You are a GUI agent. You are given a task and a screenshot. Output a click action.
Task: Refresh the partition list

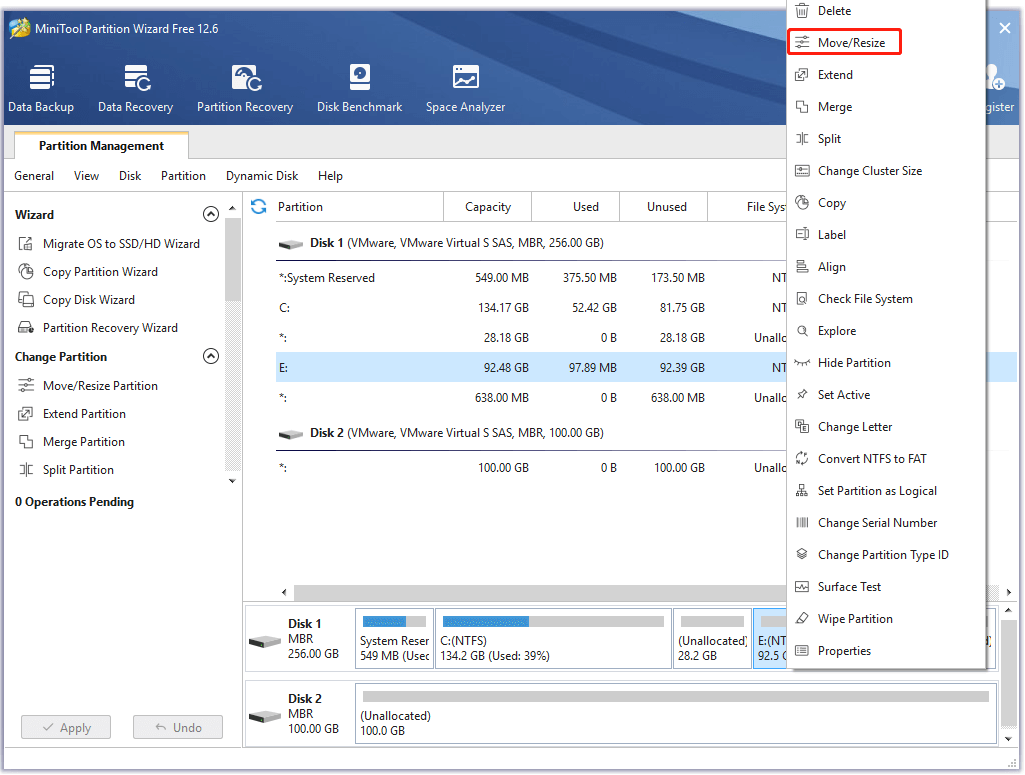click(x=259, y=206)
